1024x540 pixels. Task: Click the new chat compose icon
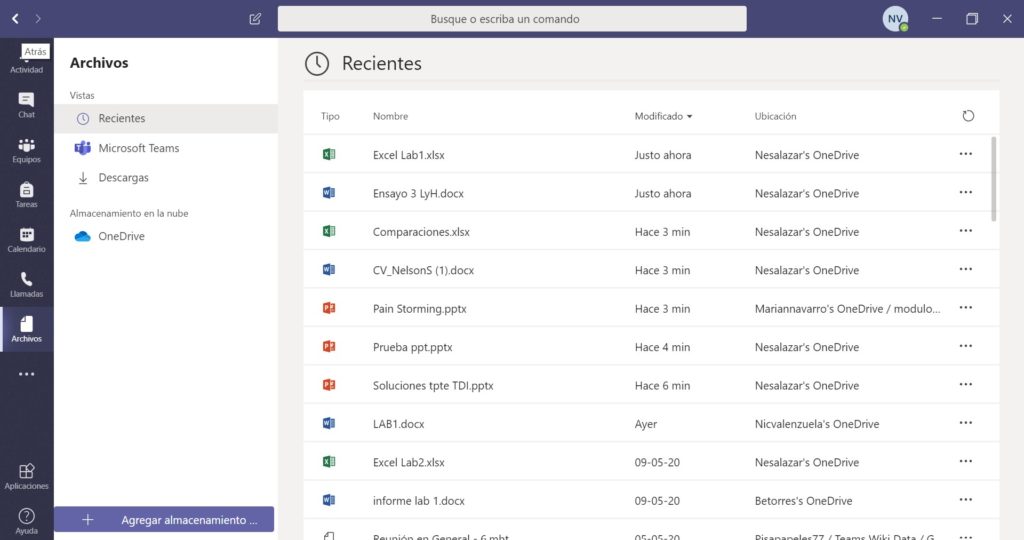[x=255, y=19]
